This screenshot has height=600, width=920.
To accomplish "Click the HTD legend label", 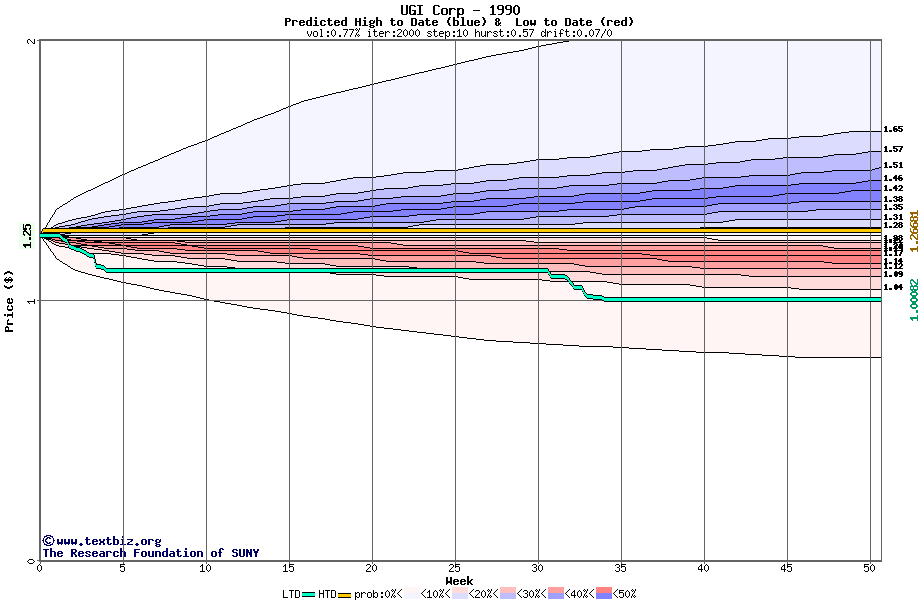I will tap(327, 594).
